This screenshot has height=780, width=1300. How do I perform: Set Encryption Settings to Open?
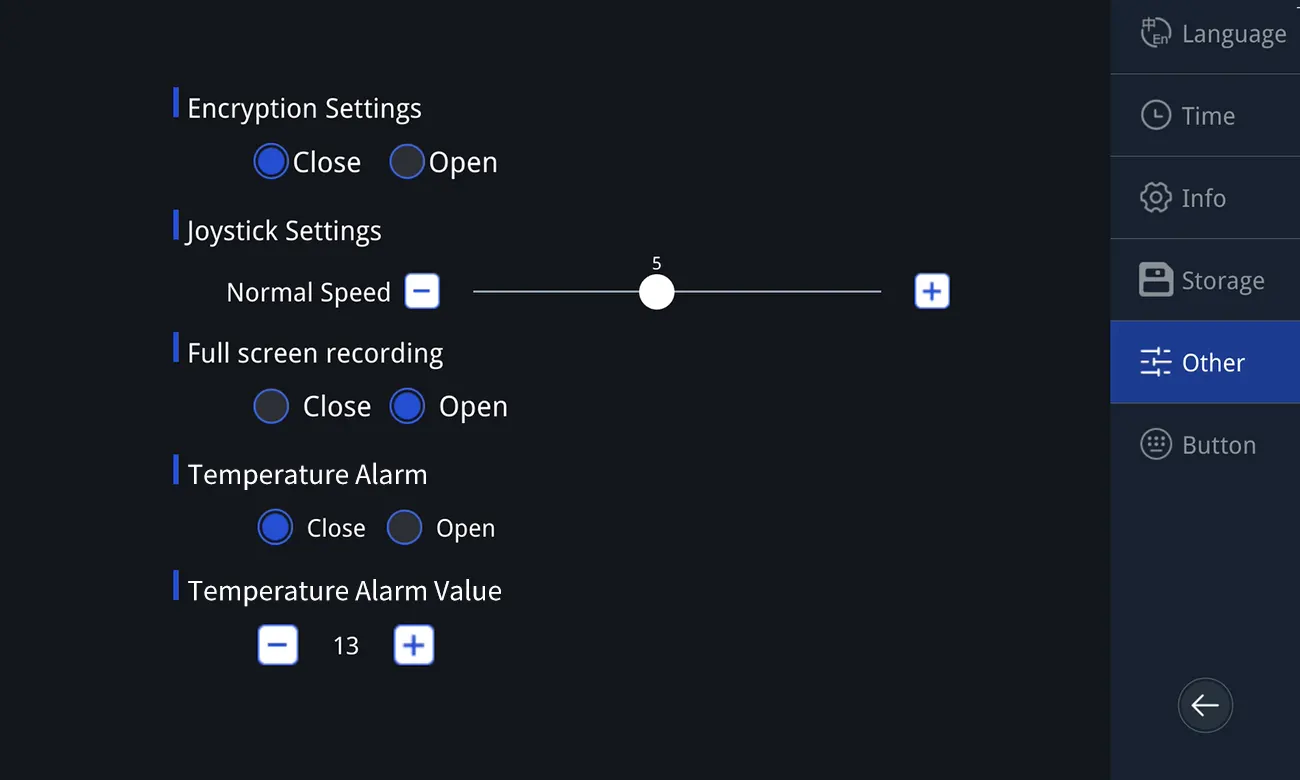coord(407,162)
